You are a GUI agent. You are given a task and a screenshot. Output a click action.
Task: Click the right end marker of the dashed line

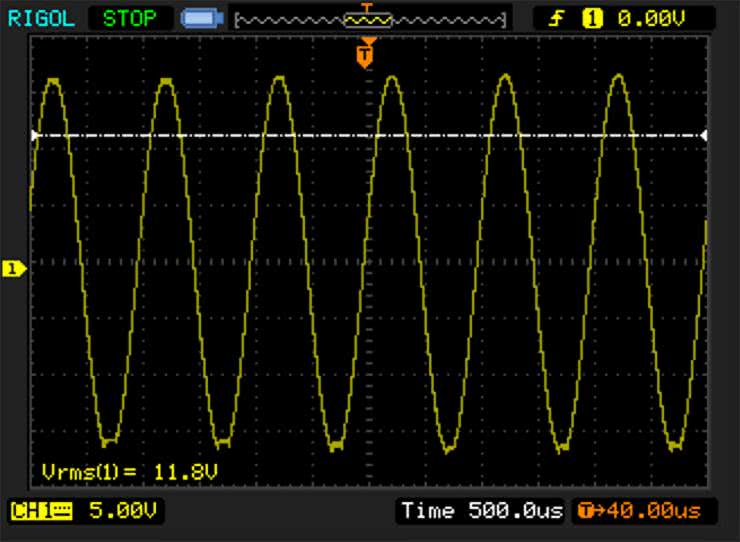[703, 135]
